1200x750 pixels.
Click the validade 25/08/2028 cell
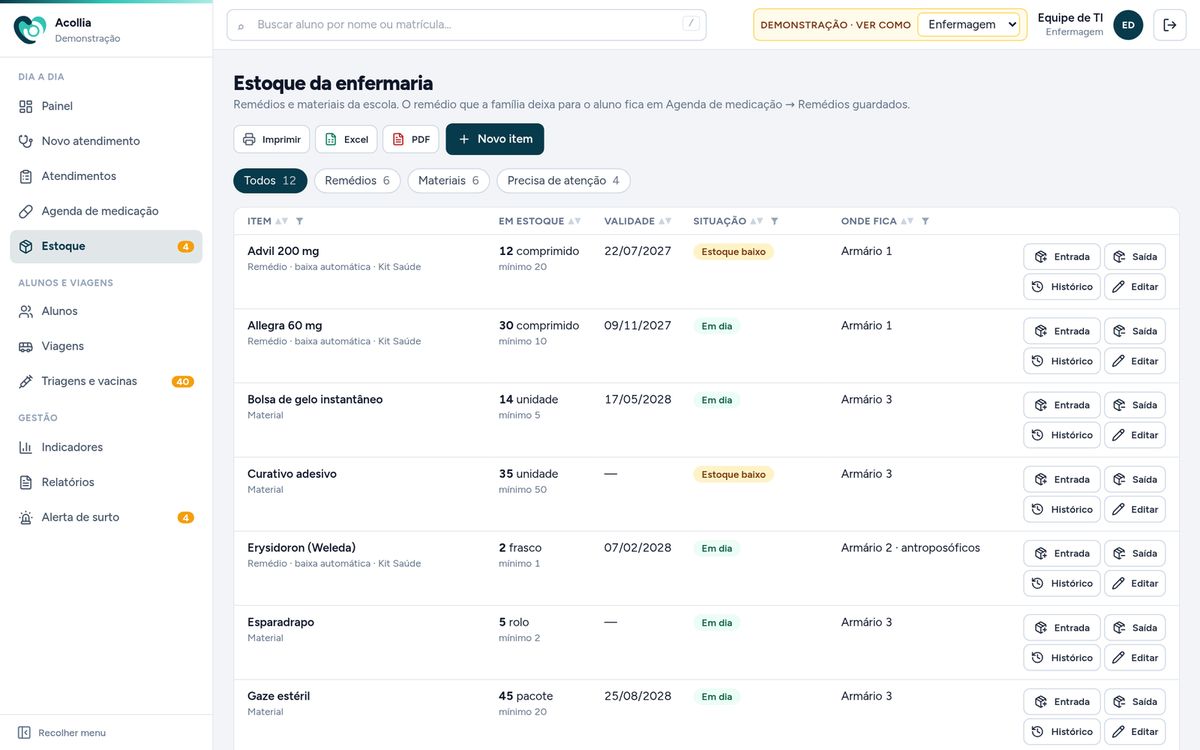[x=638, y=696]
